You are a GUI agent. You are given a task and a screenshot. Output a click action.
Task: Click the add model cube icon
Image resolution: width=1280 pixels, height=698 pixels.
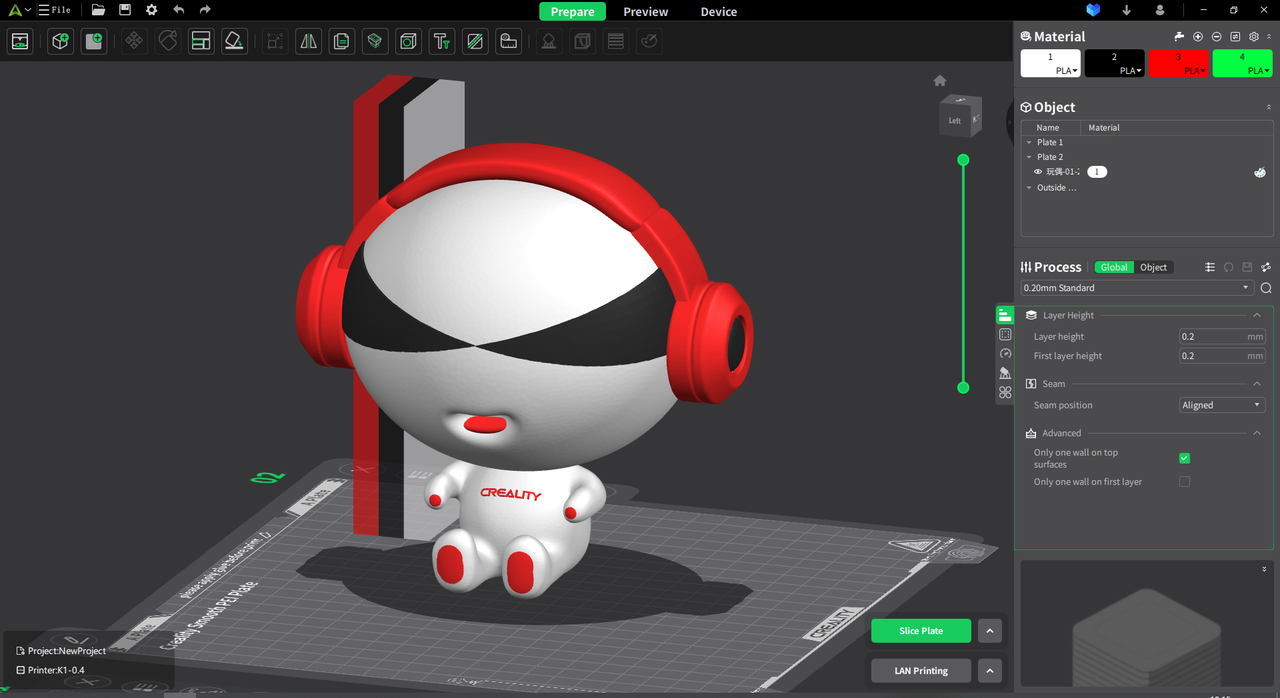tap(60, 42)
